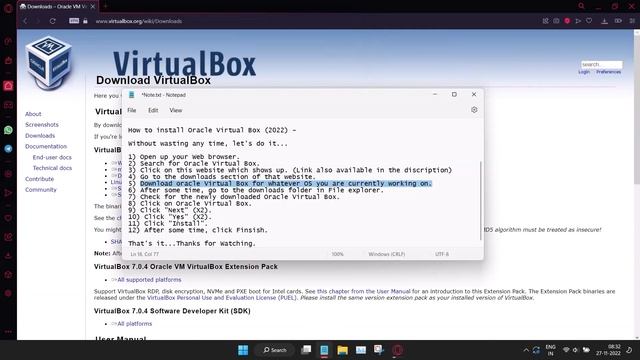The width and height of the screenshot is (640, 360).
Task: Open sidebar three-dots more options
Action: pos(8,332)
